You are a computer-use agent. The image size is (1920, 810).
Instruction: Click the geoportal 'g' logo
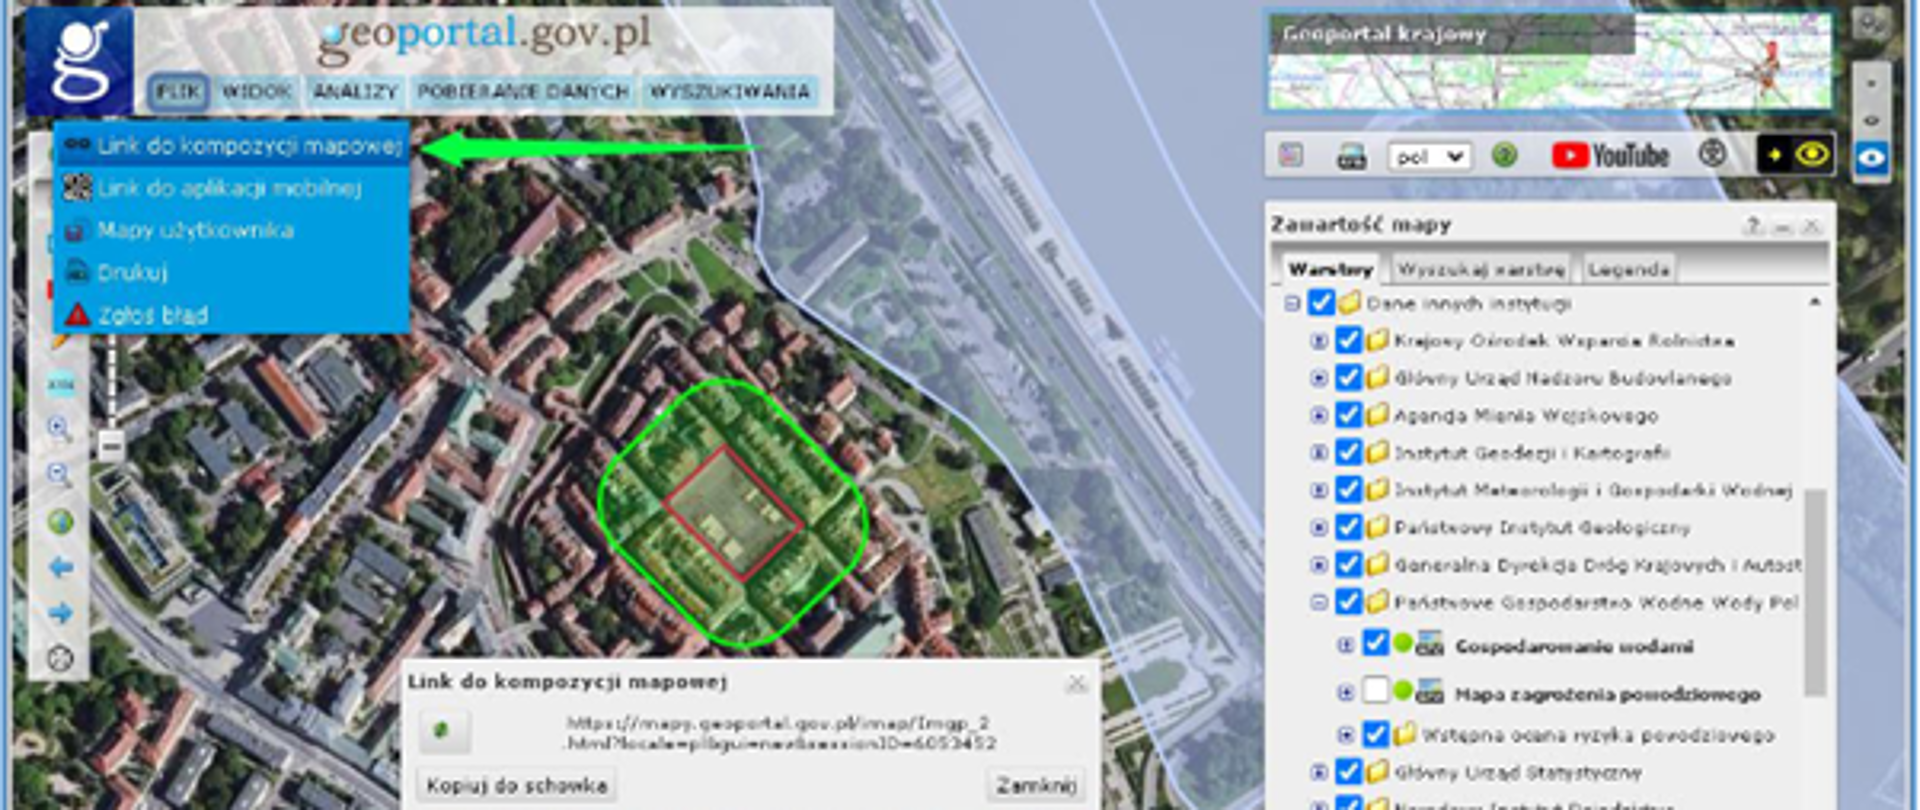click(80, 60)
